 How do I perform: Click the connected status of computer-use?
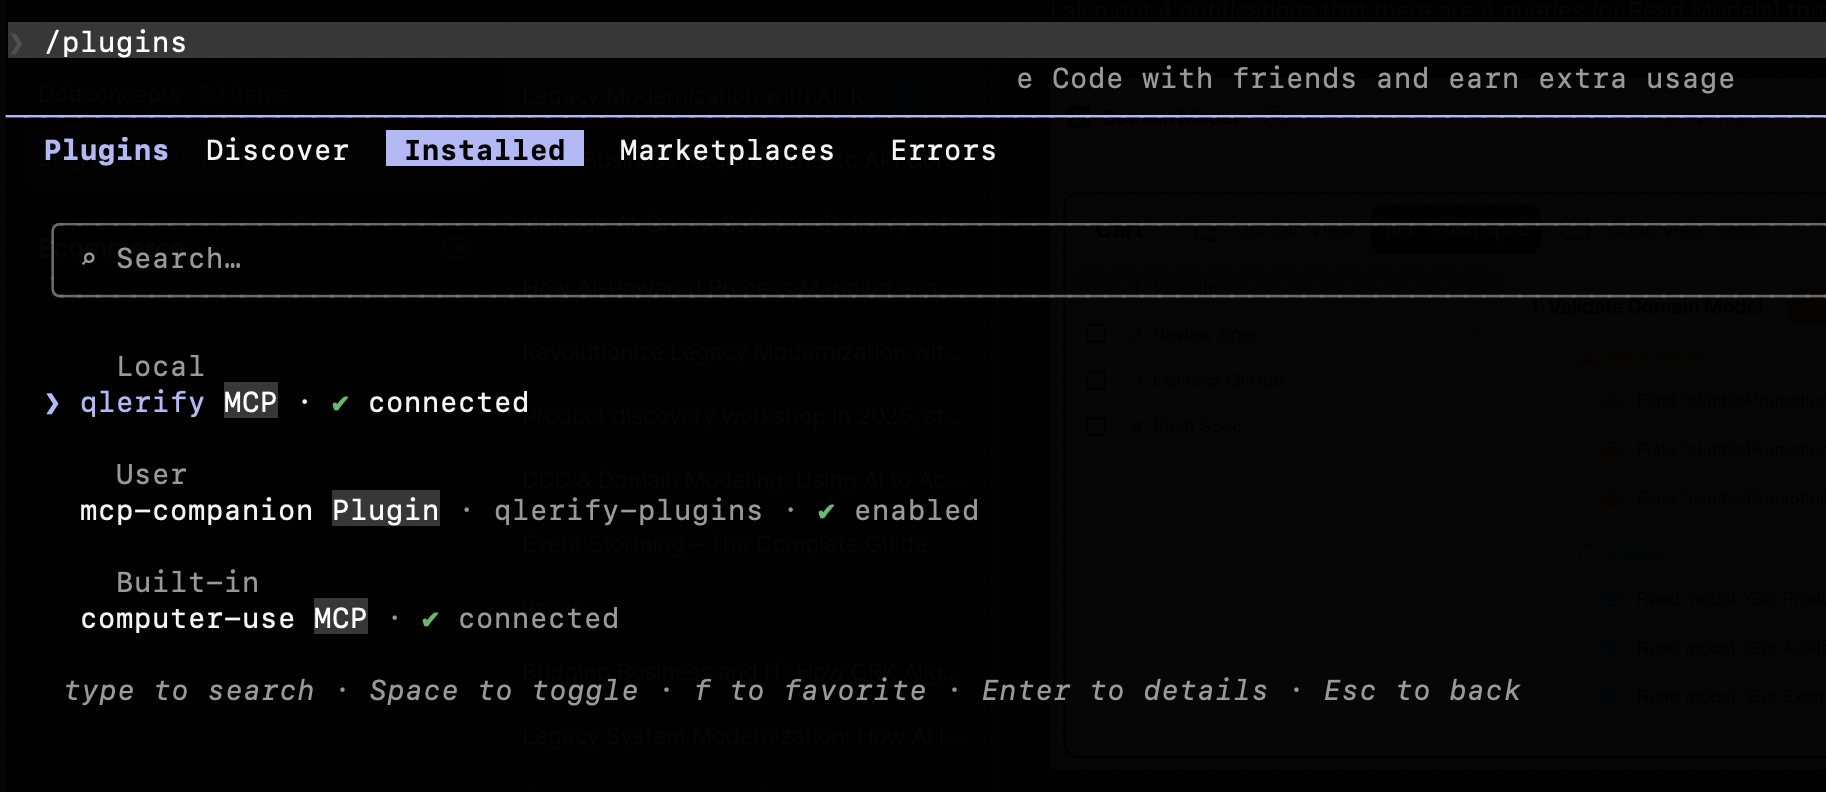click(x=538, y=618)
